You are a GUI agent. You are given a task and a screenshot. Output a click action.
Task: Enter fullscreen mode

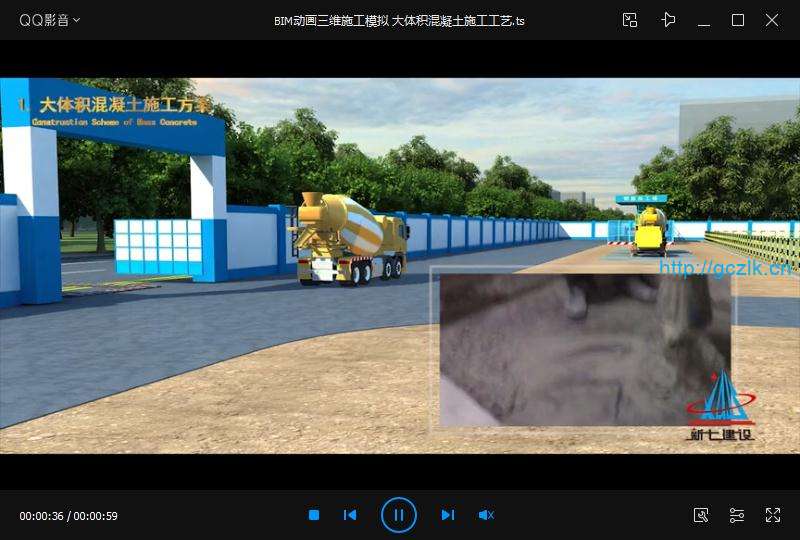point(772,515)
